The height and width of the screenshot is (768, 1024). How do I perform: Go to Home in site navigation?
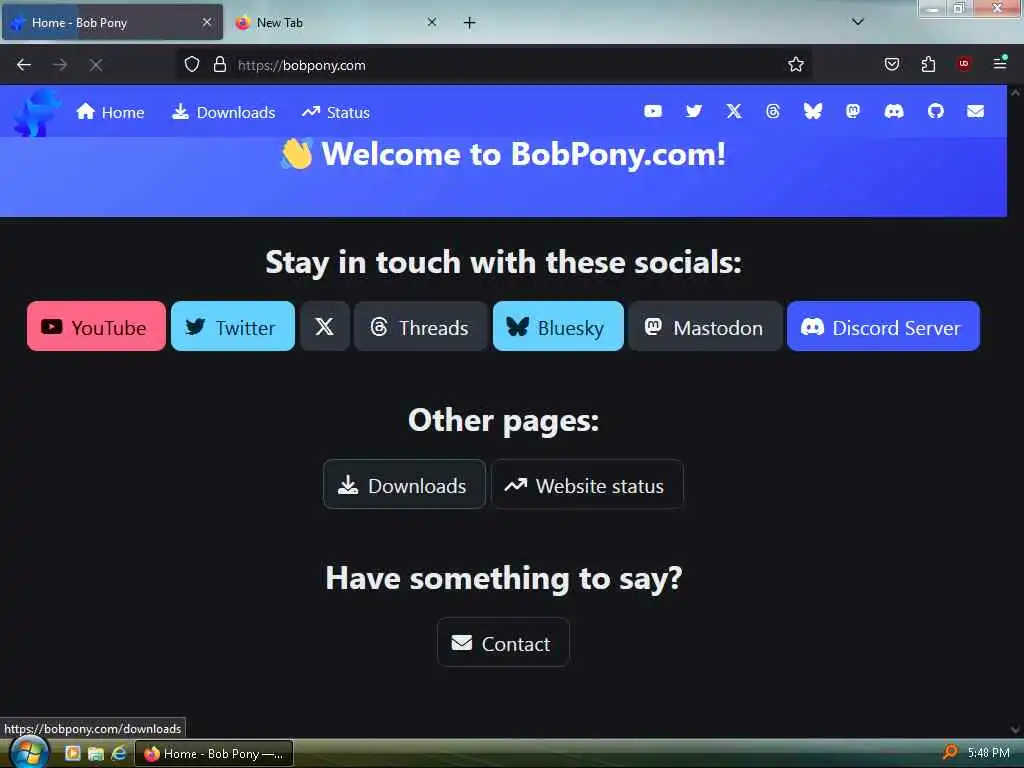(x=110, y=112)
